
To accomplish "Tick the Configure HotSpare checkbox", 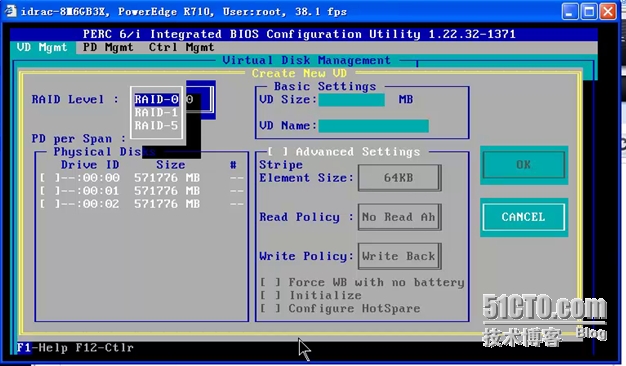I will pos(270,309).
